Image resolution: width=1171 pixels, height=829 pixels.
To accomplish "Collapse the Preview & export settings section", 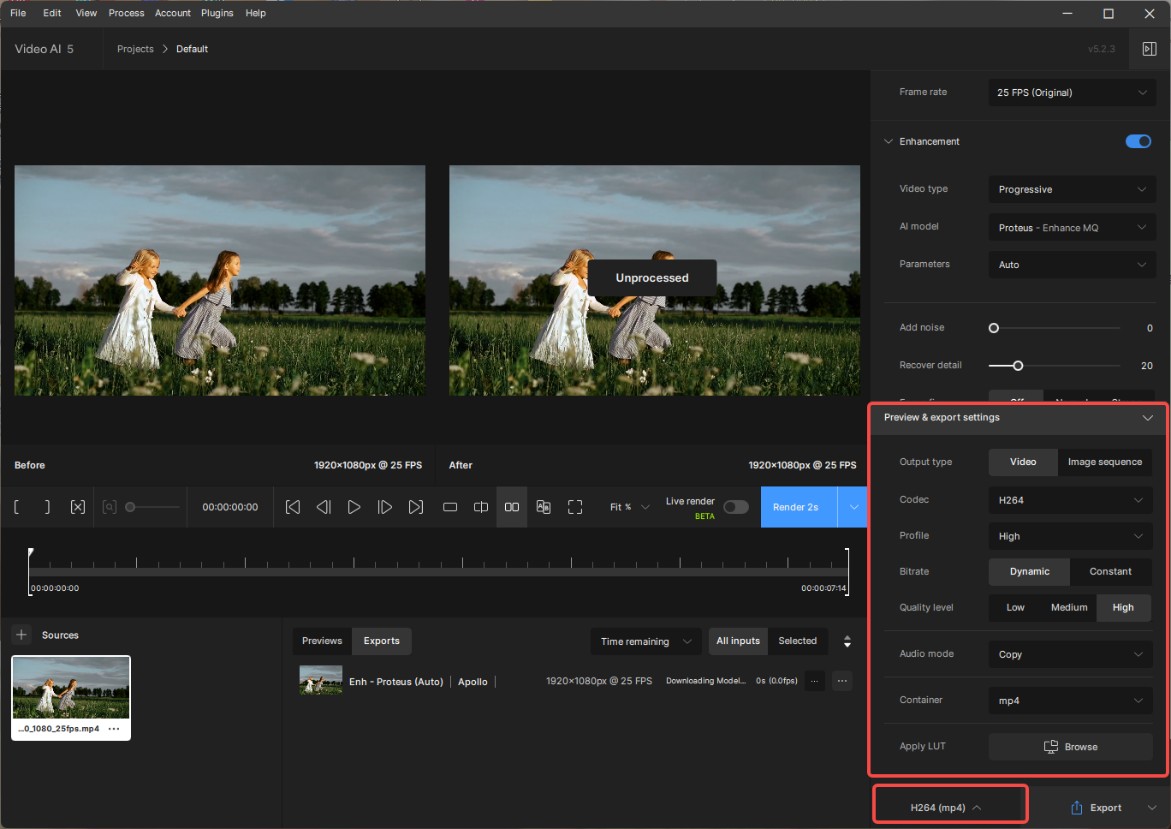I will [1147, 418].
